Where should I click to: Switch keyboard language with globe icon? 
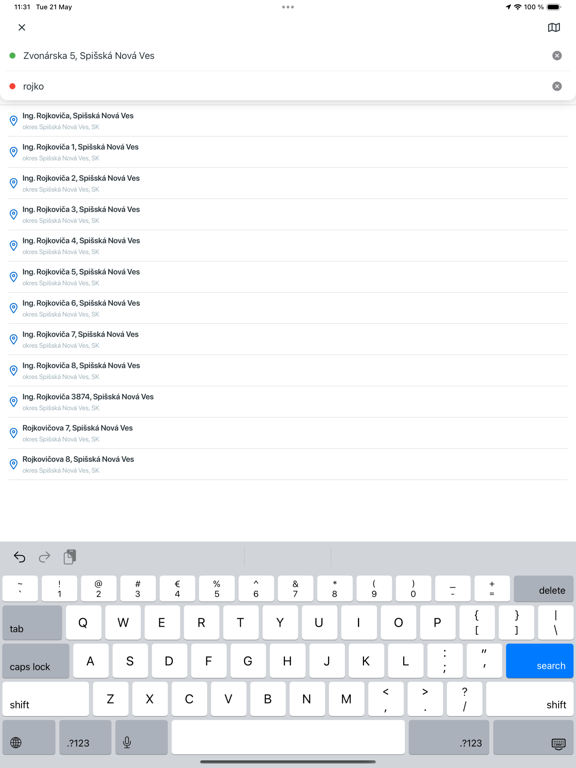28,737
